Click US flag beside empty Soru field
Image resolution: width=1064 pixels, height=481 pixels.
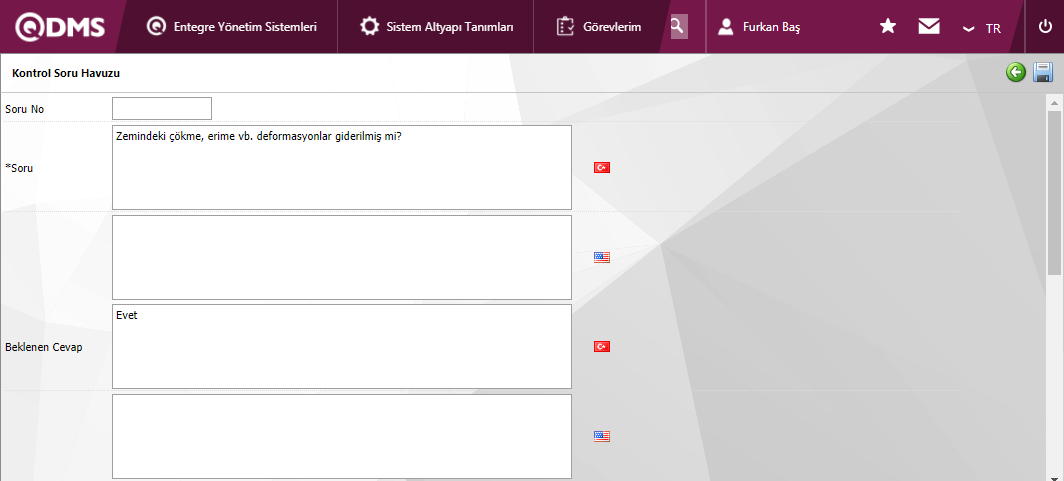[602, 257]
